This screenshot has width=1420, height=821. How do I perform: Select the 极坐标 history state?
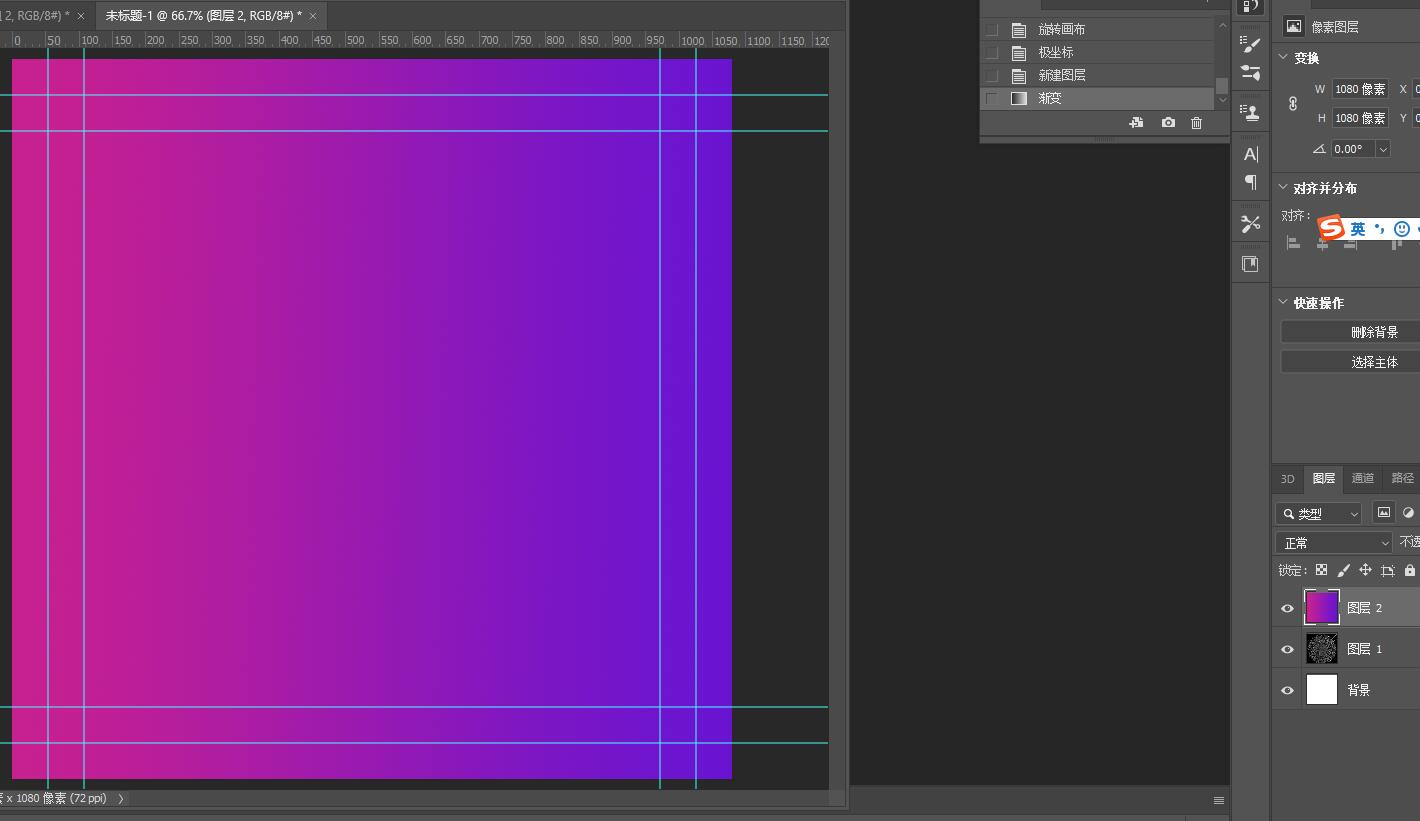click(1098, 52)
